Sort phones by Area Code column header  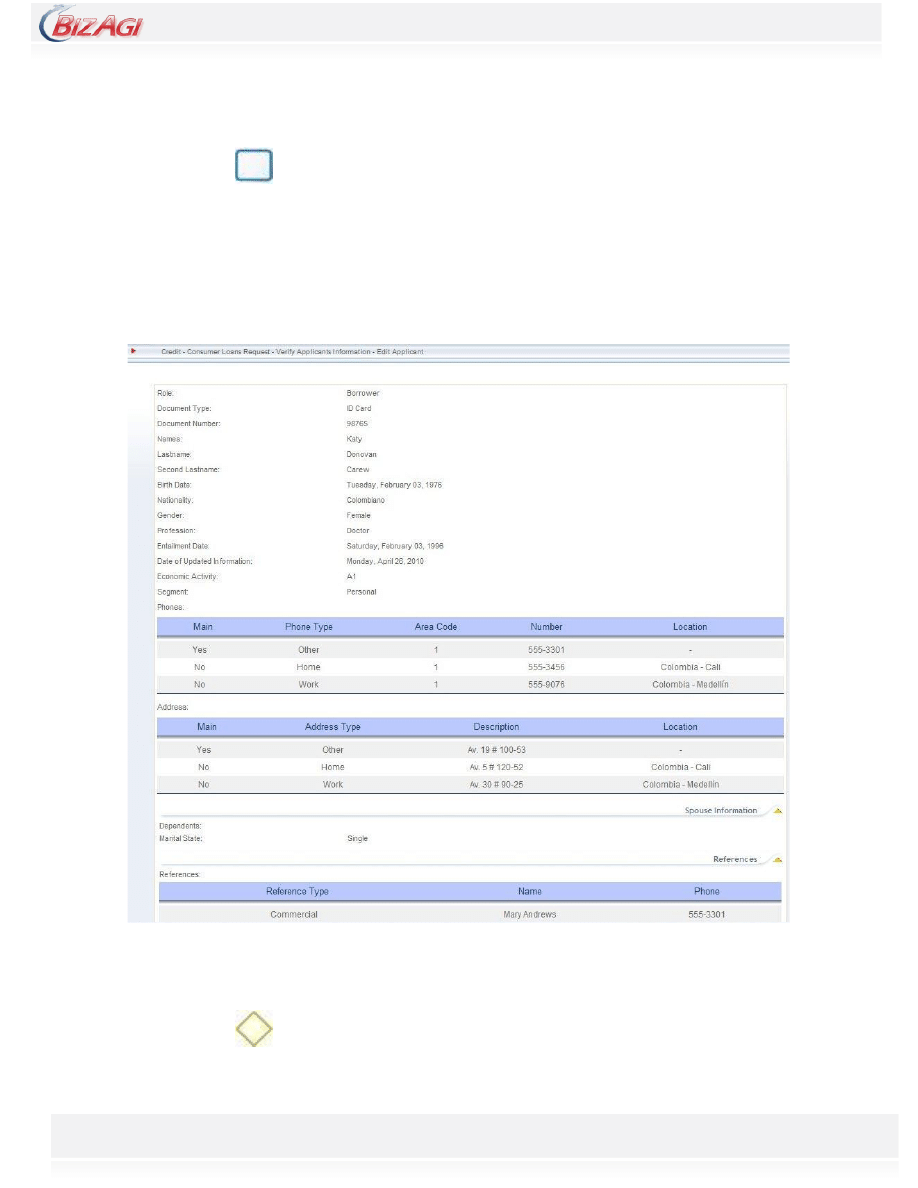pyautogui.click(x=436, y=627)
